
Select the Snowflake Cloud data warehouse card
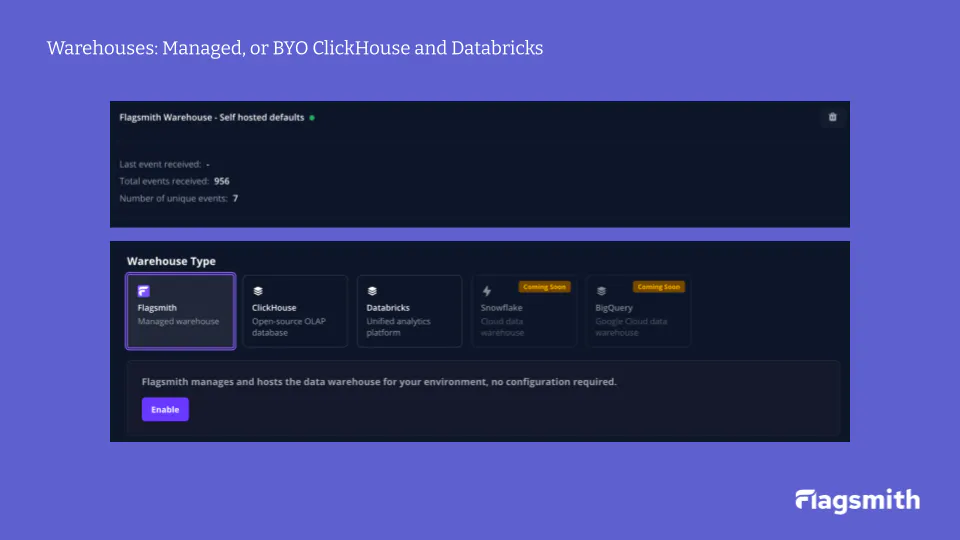point(524,311)
